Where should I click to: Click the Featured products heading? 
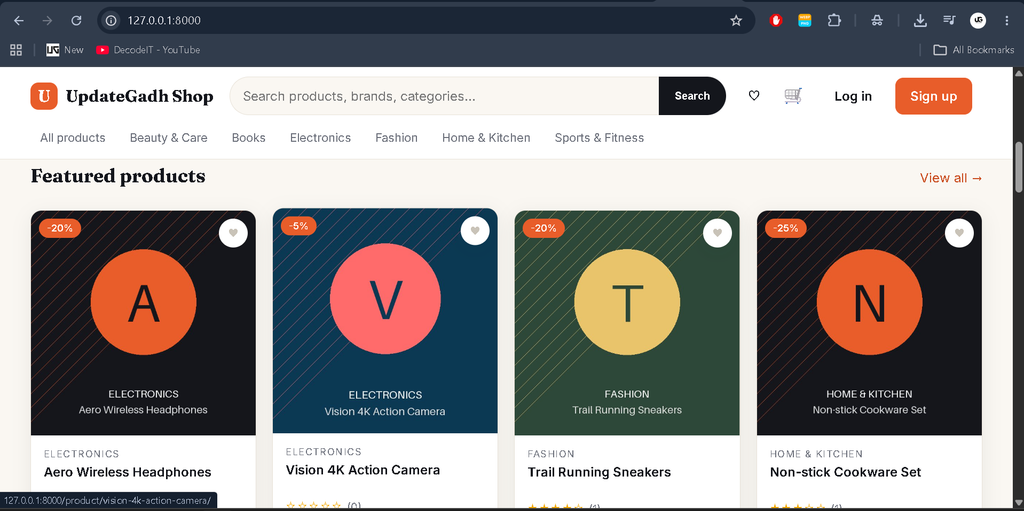118,176
